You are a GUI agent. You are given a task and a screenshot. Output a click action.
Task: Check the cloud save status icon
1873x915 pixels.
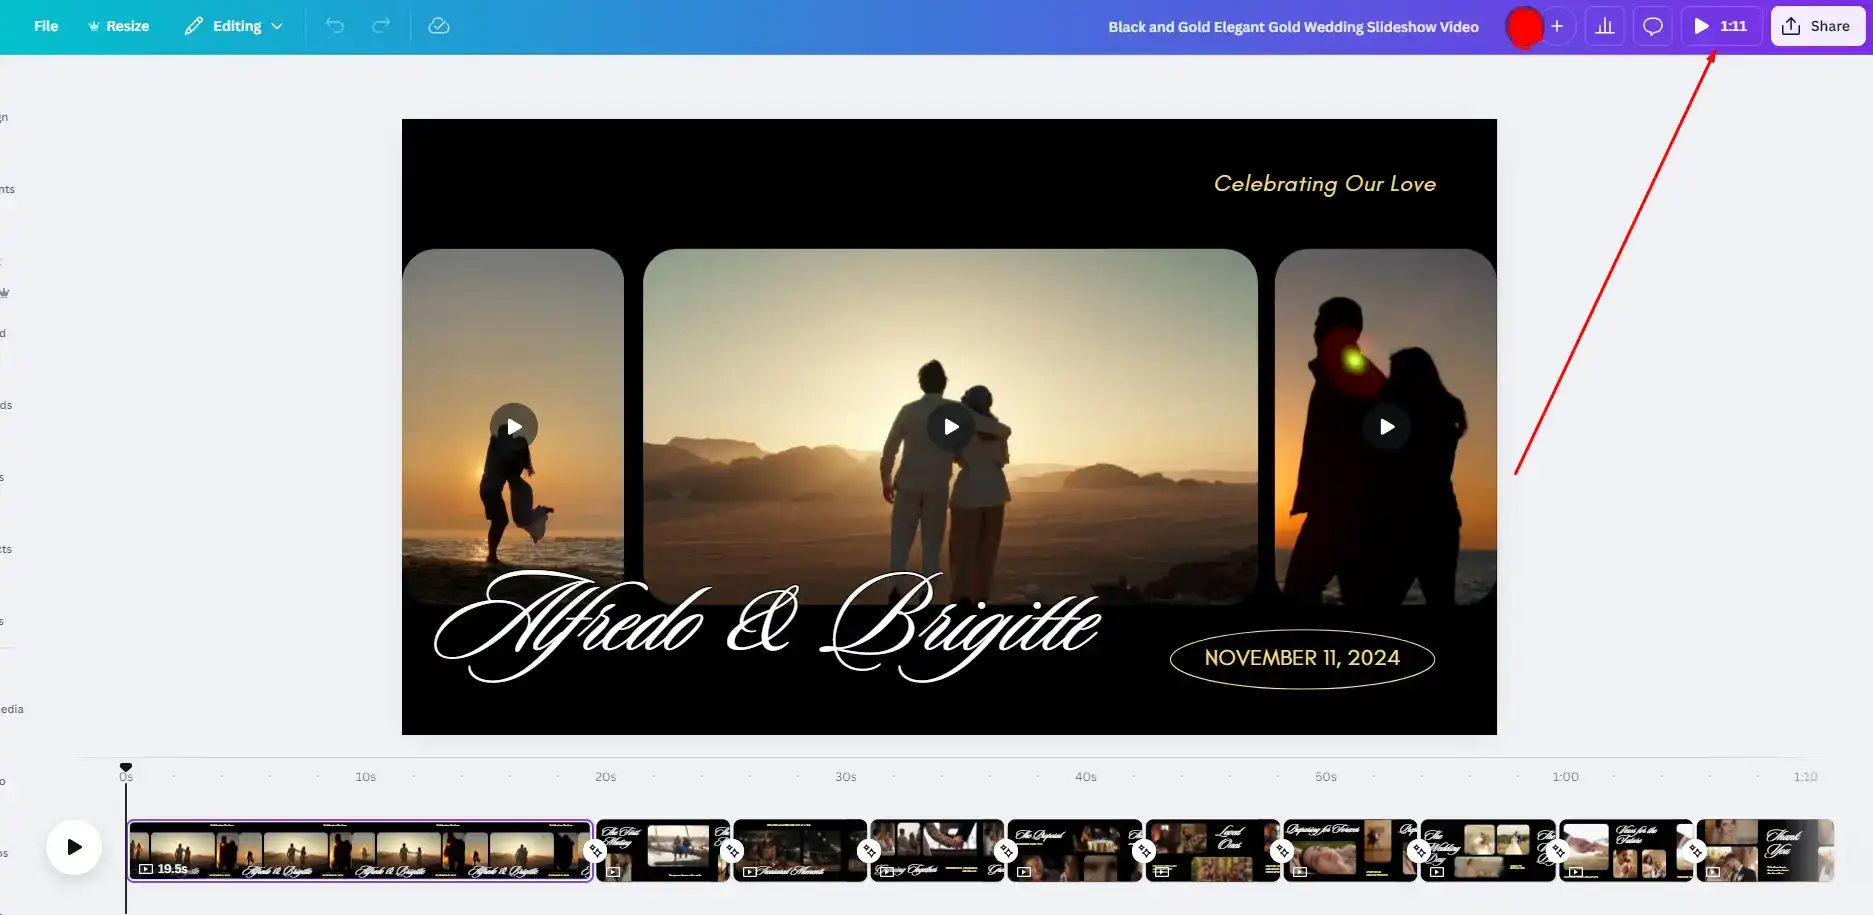[x=439, y=26]
